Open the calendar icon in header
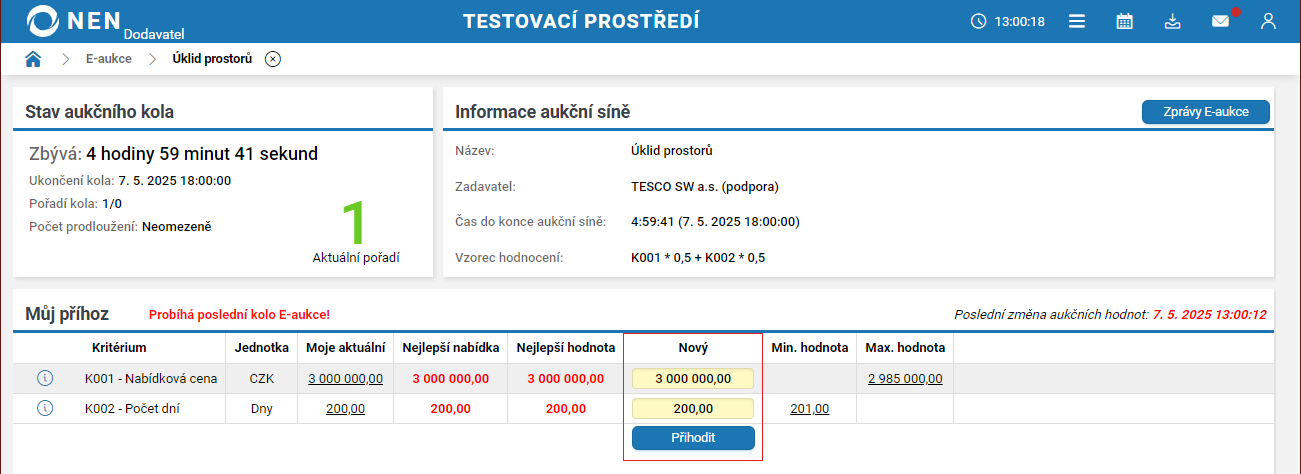The image size is (1301, 474). 1125,21
